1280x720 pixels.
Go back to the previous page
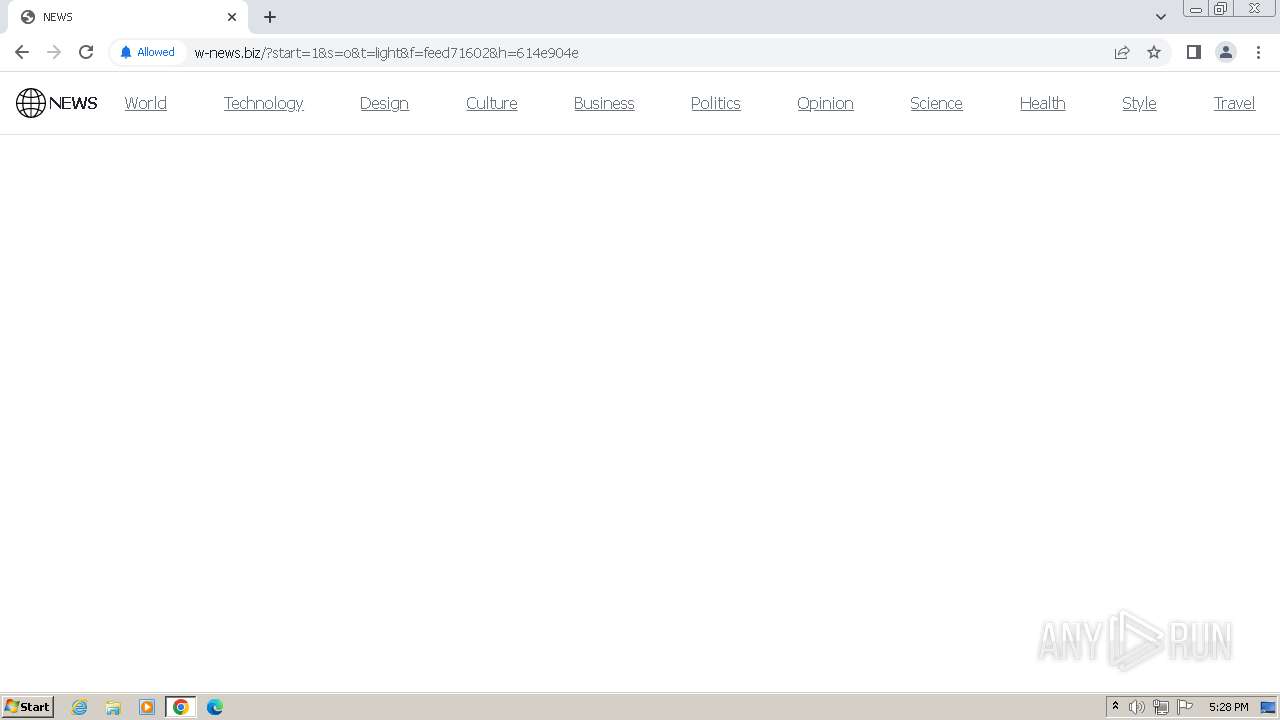tap(22, 52)
